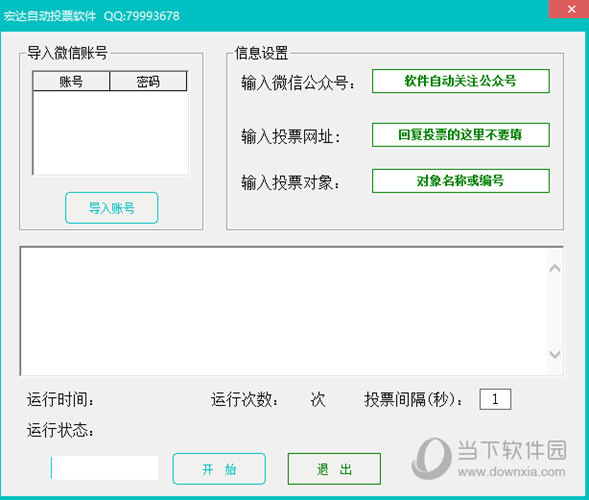Screen dimensions: 589x500
Task: Click the 运行时间 label
Action: [x=60, y=399]
